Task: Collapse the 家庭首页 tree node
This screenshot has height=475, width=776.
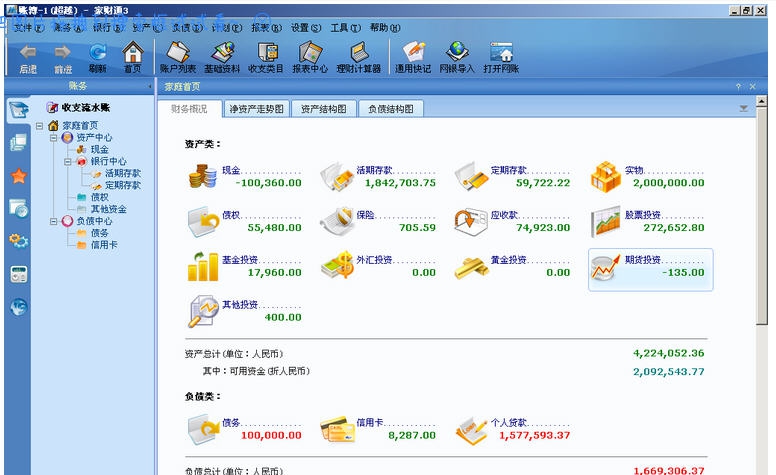Action: tap(40, 126)
